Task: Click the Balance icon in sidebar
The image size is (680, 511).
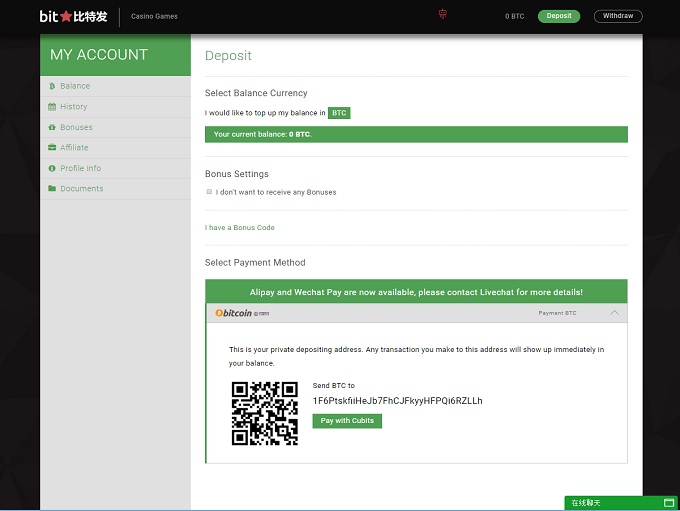Action: coord(52,86)
